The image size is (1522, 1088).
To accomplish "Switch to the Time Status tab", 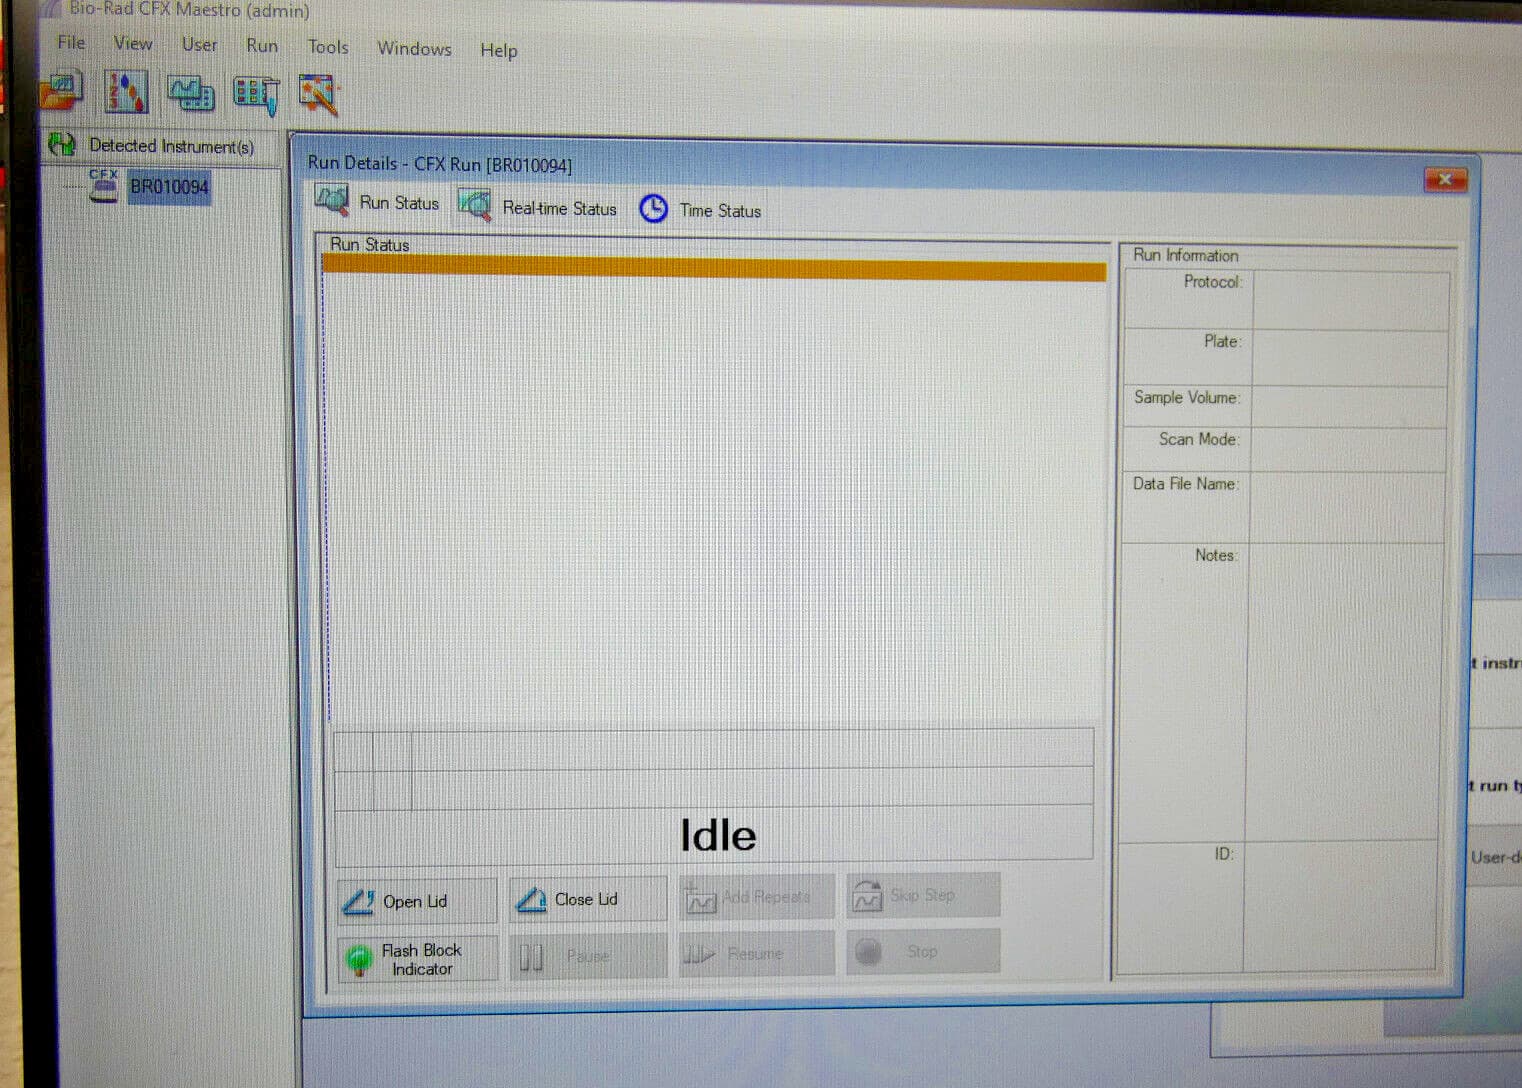I will (719, 210).
